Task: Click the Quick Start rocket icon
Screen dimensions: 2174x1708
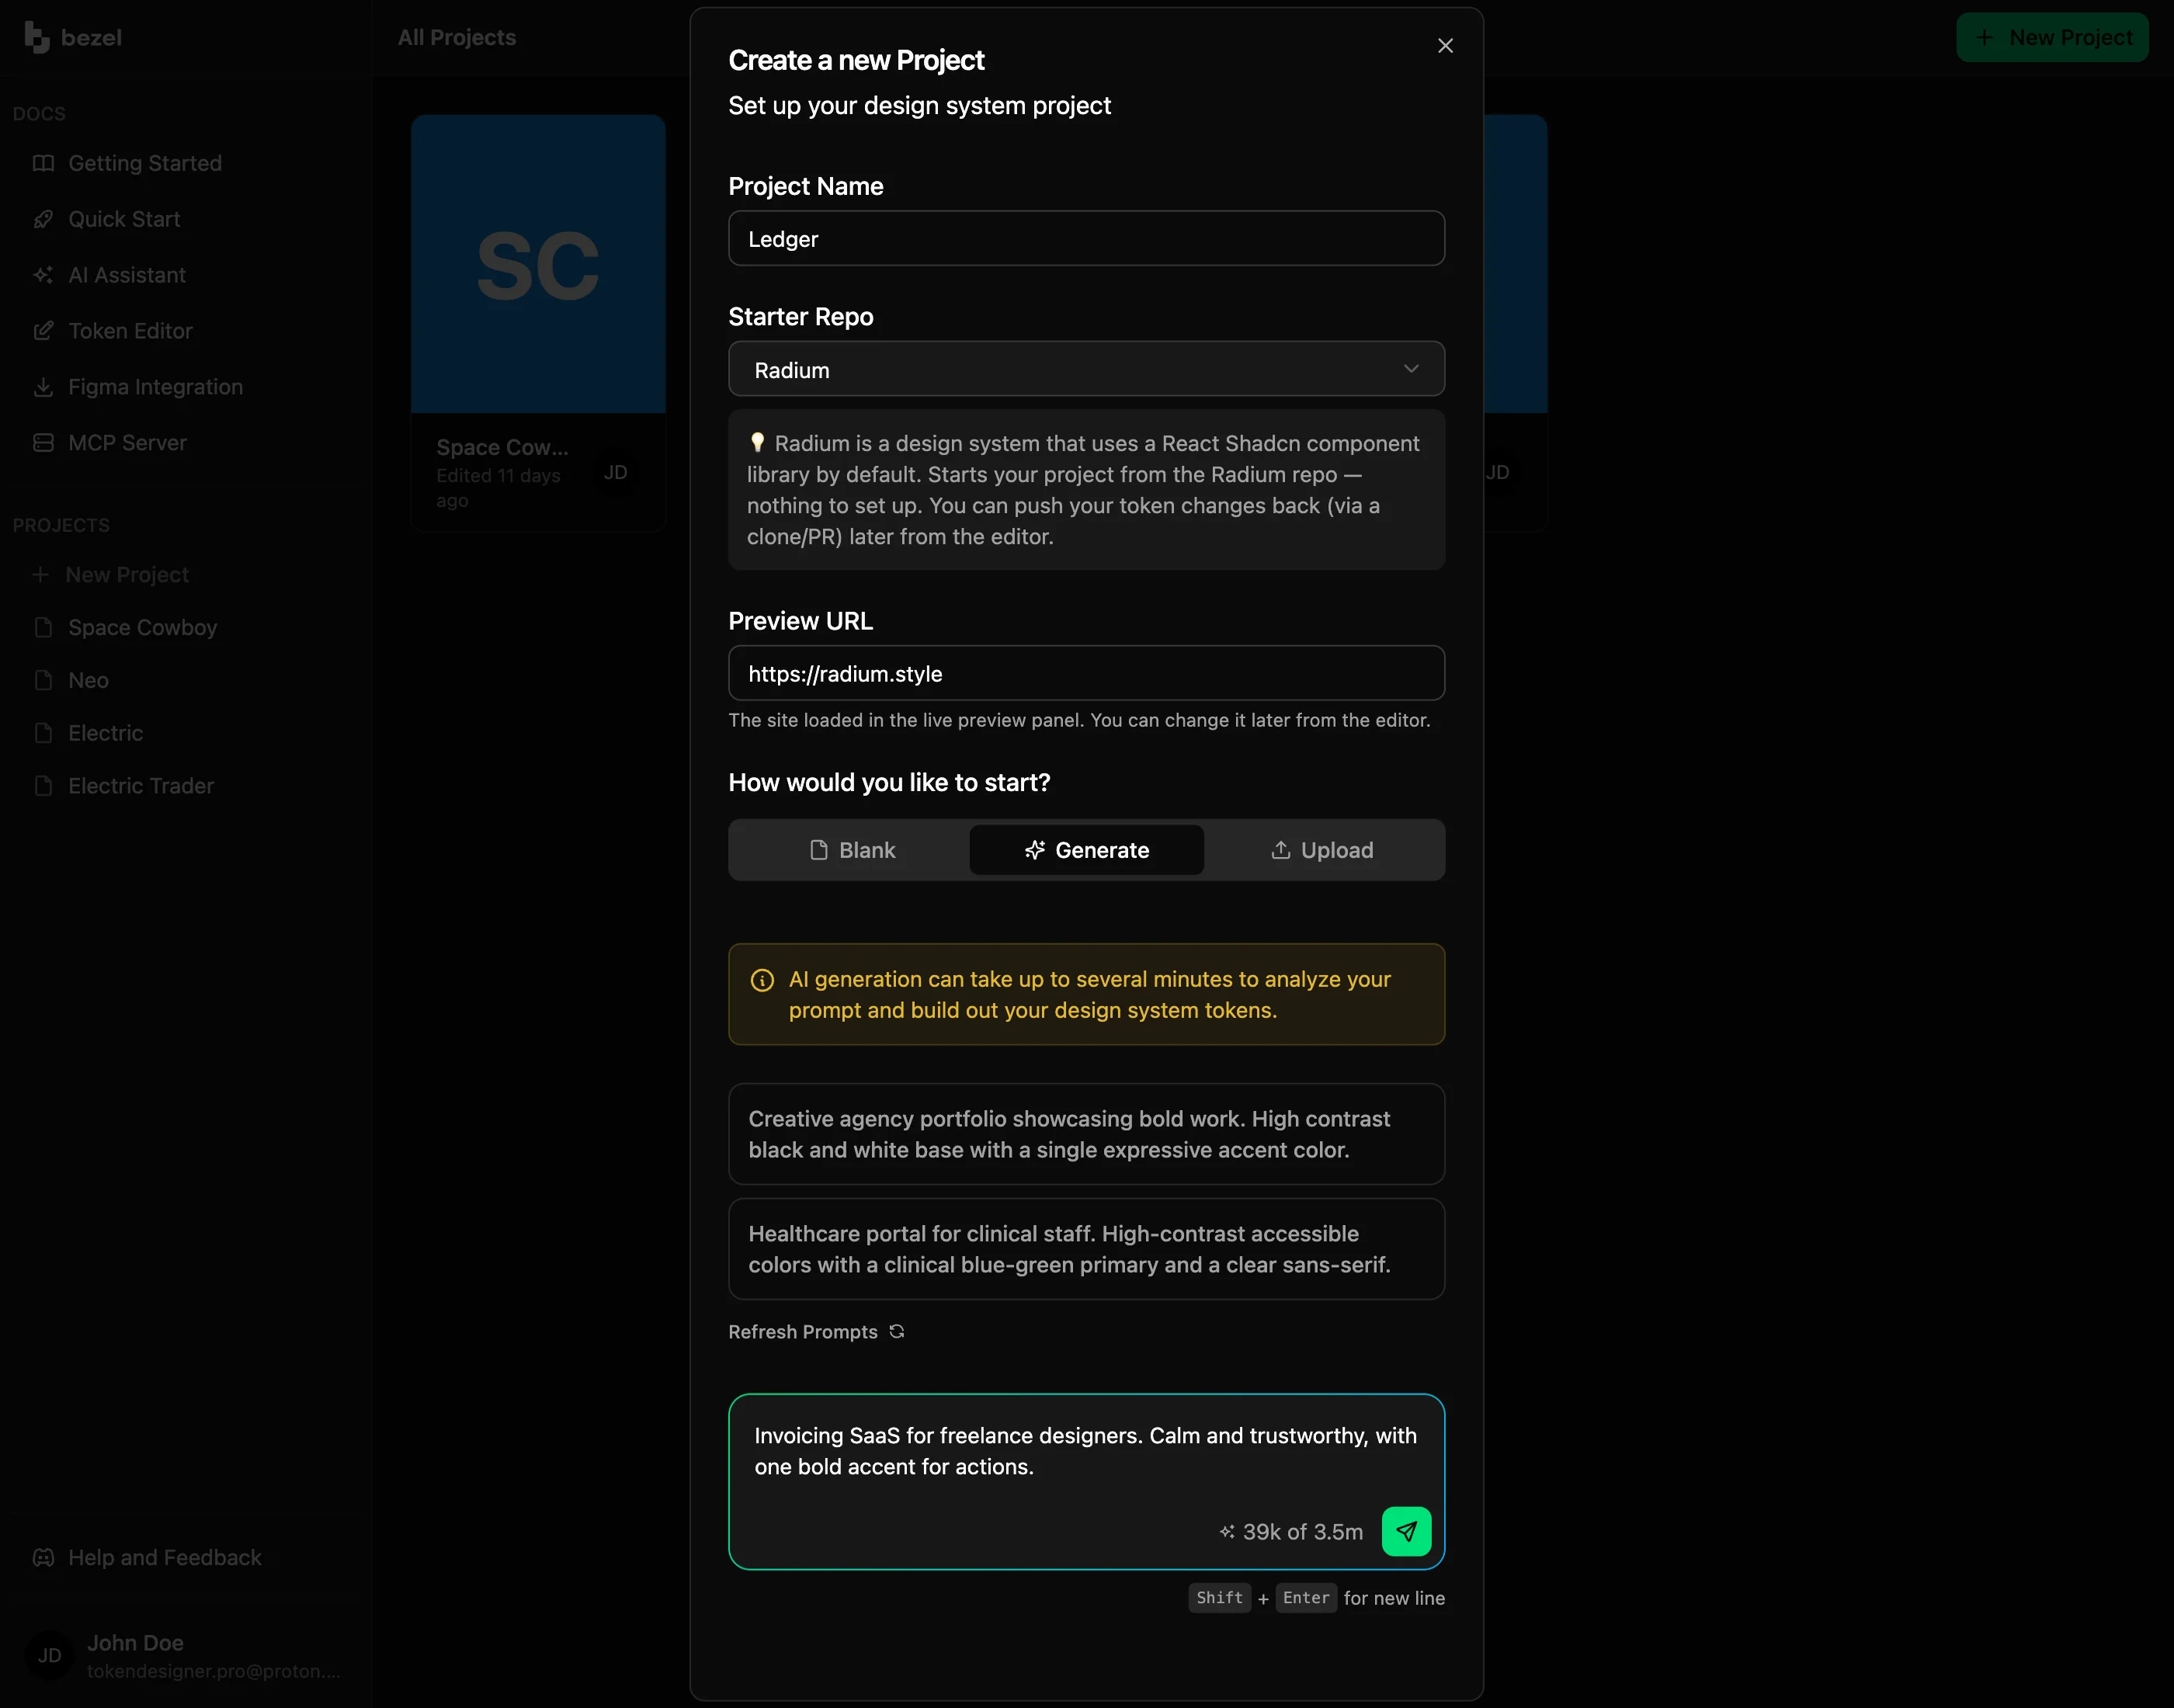Action: click(43, 219)
